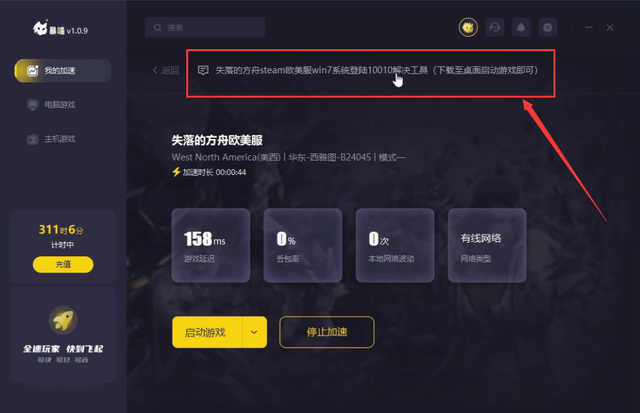Image resolution: width=640 pixels, height=413 pixels.
Task: Click the search input field
Action: click(205, 28)
